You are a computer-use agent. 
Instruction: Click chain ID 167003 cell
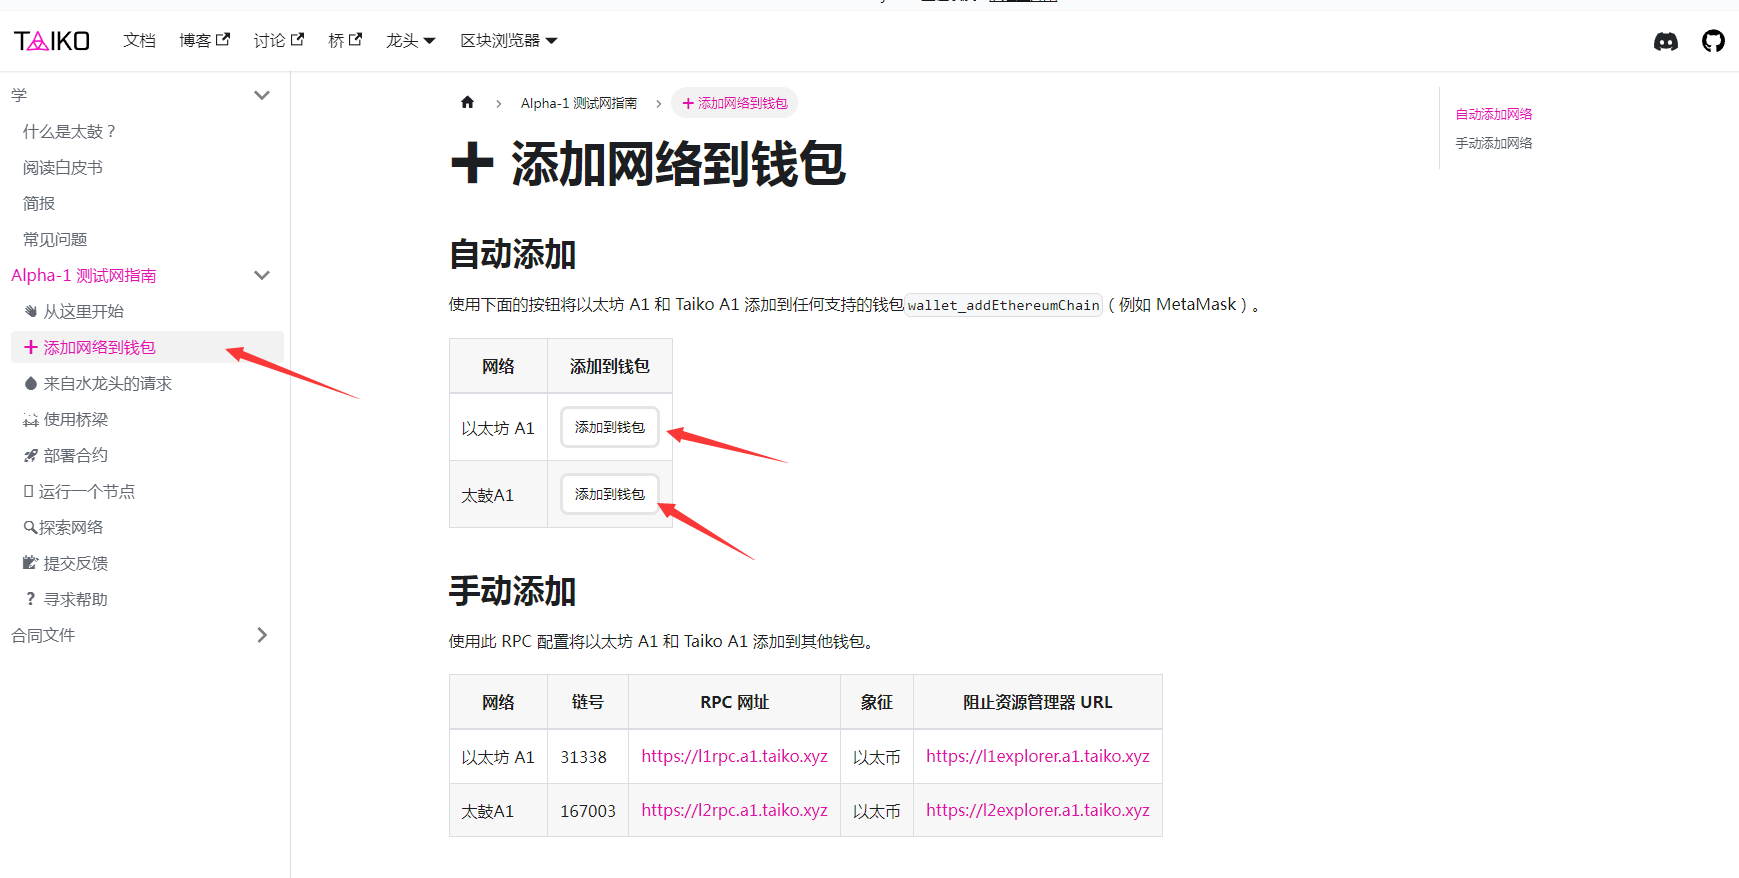click(x=588, y=811)
